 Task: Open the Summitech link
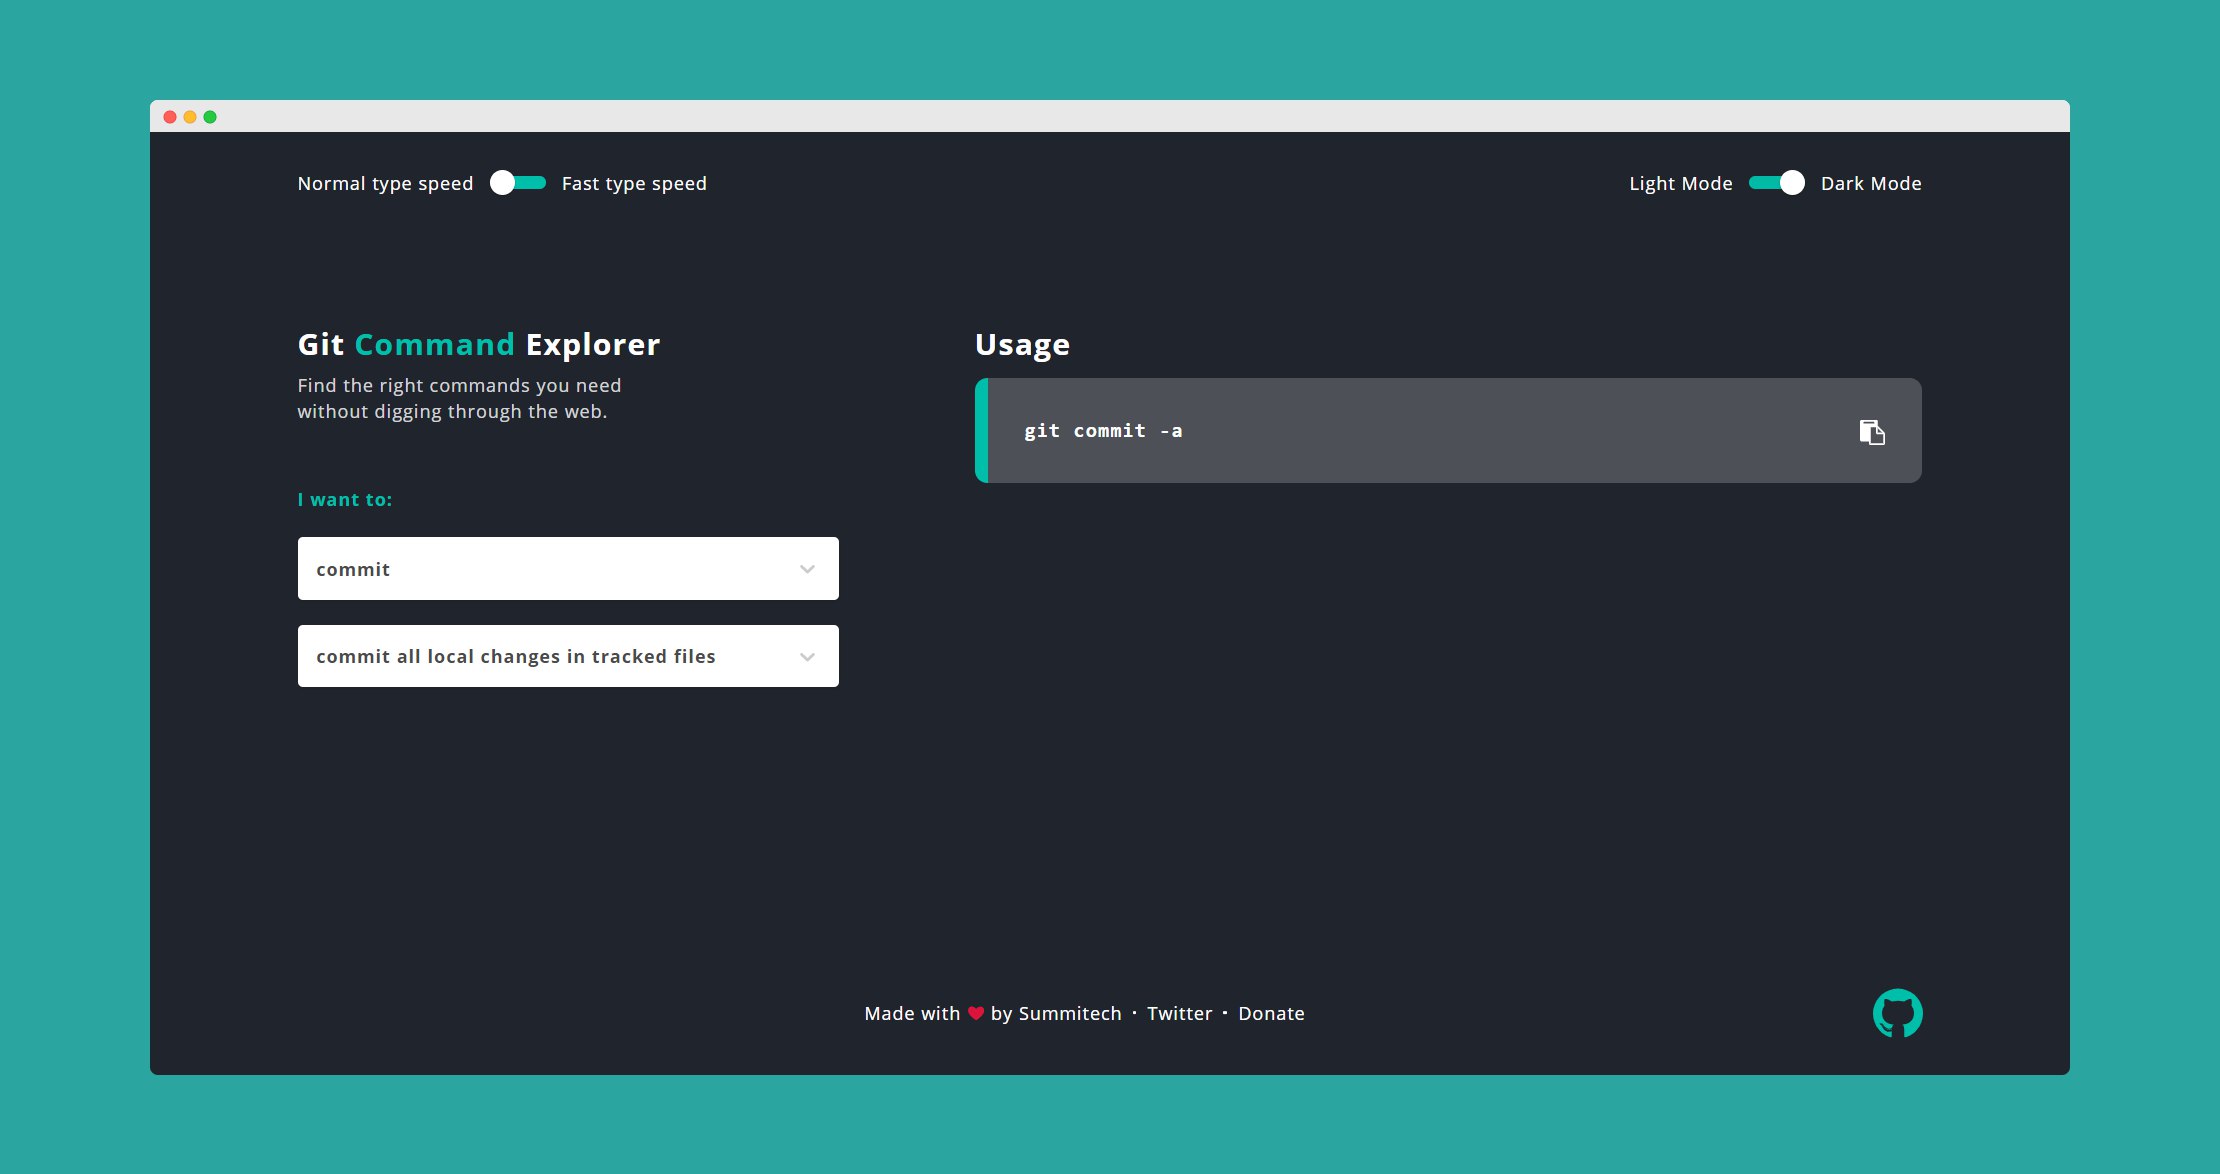(1070, 1013)
